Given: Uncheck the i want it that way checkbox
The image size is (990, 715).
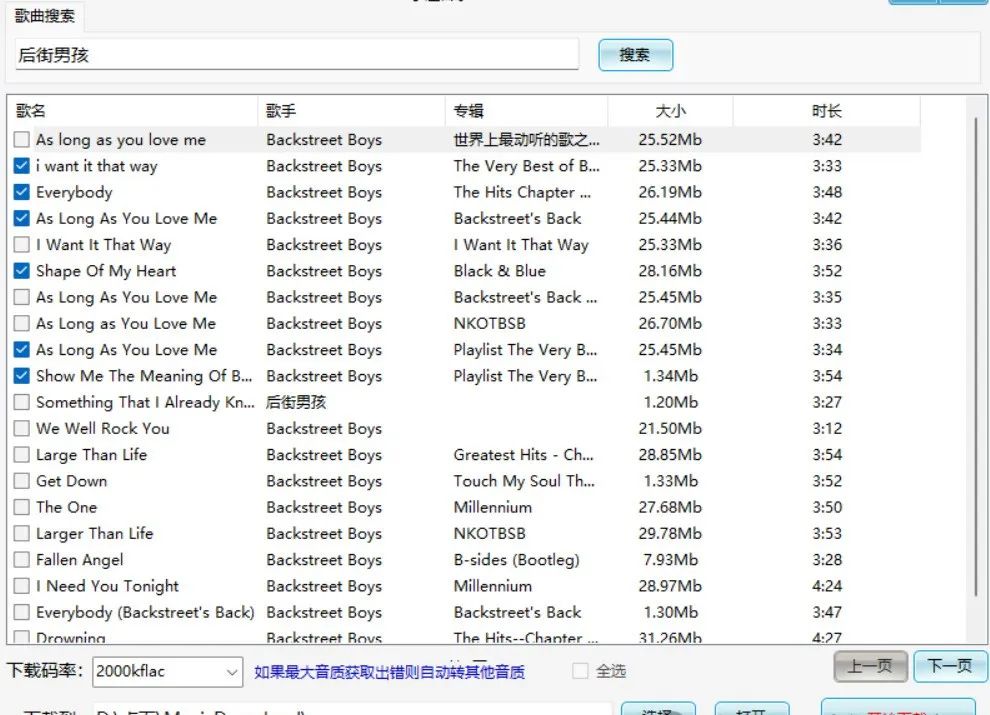Looking at the screenshot, I should point(21,166).
